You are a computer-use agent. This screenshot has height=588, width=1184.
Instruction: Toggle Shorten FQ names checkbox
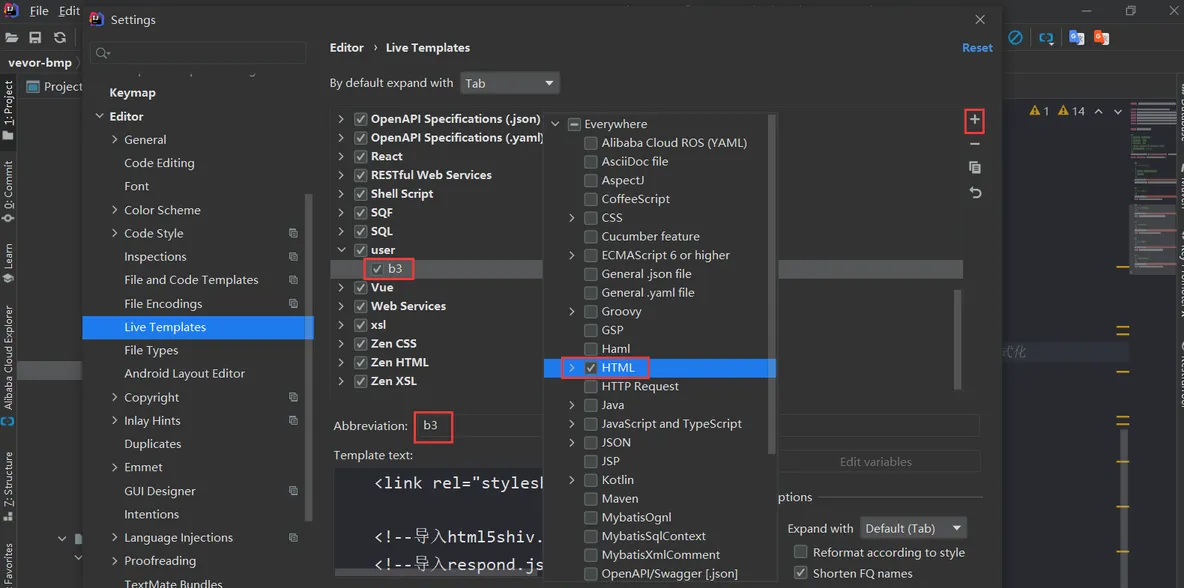(800, 573)
